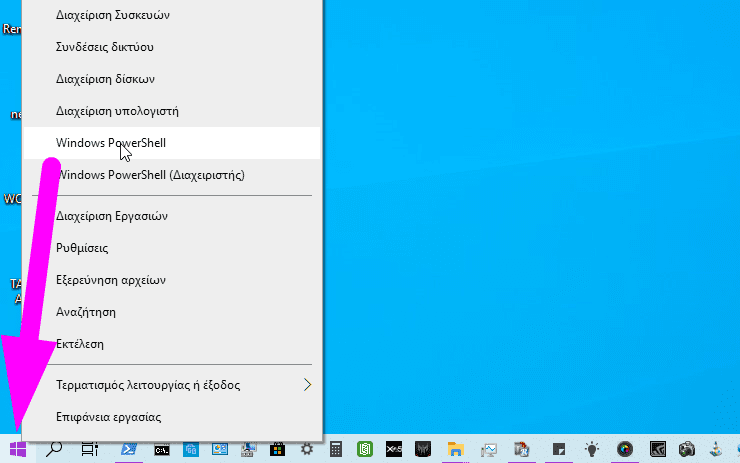The height and width of the screenshot is (463, 740).
Task: Expand Τερματισμός λειτουργίας ή έξοδος submenu arrow
Action: pyautogui.click(x=307, y=385)
